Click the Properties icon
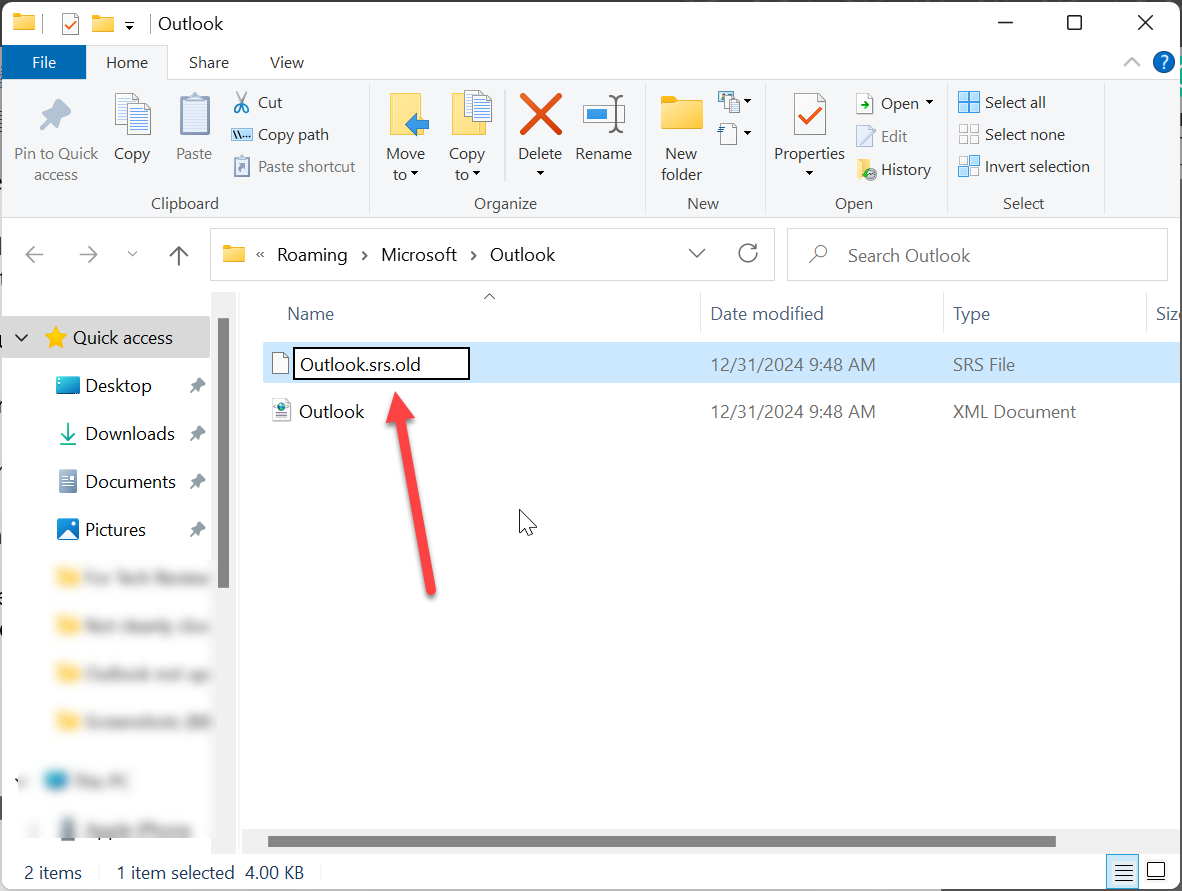Image resolution: width=1182 pixels, height=891 pixels. [810, 115]
